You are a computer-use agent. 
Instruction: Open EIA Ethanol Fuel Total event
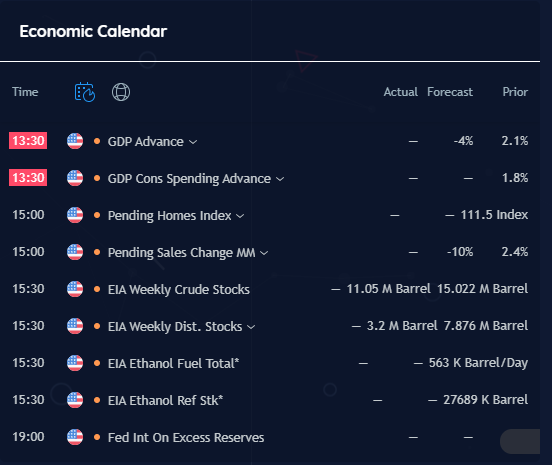pyautogui.click(x=173, y=363)
